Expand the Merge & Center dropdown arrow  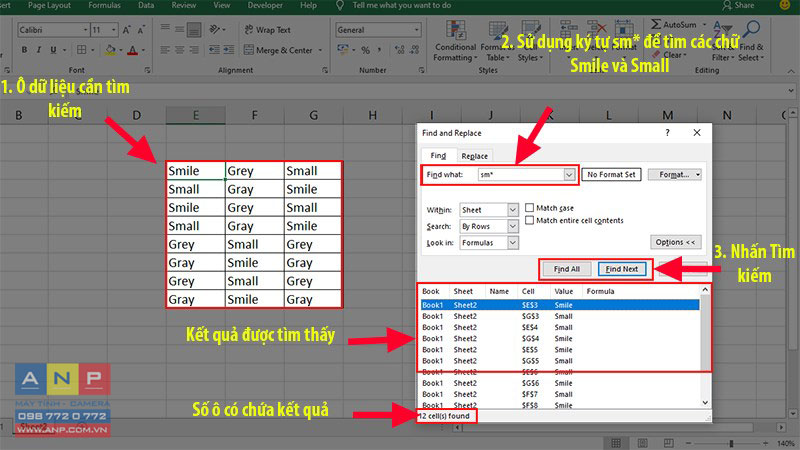click(320, 50)
